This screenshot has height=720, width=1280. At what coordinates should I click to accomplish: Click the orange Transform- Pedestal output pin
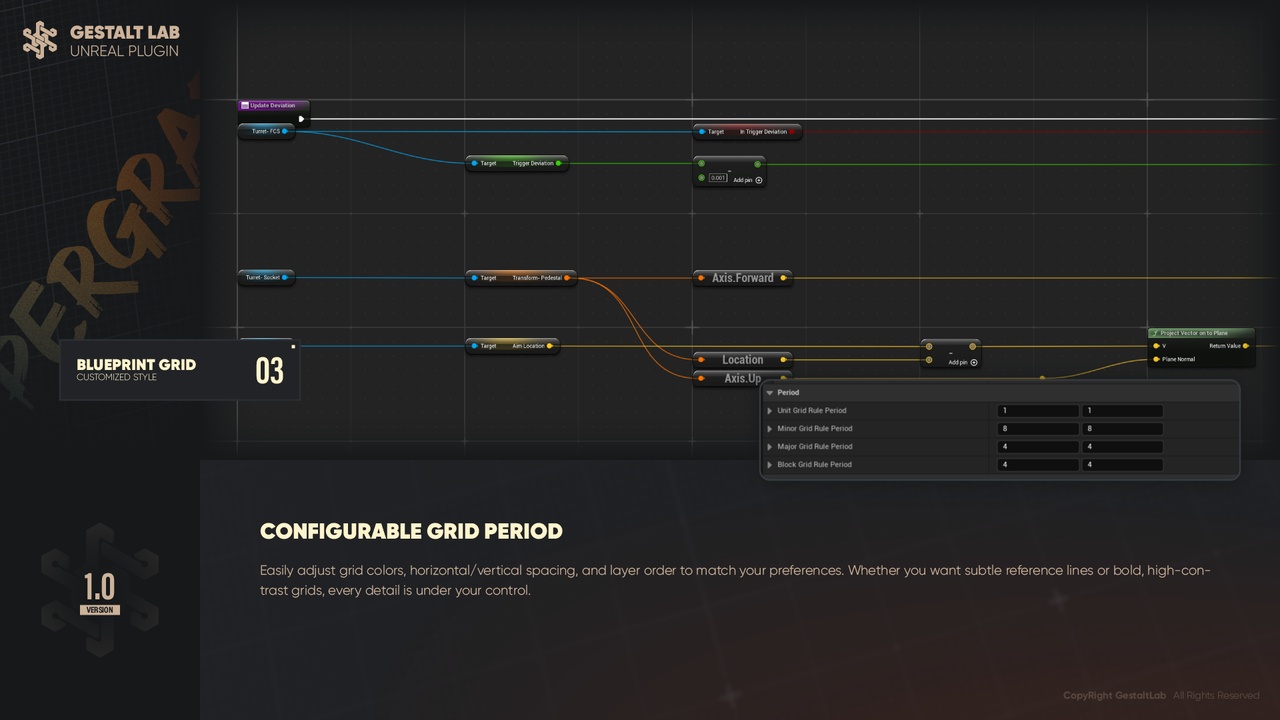(x=567, y=277)
